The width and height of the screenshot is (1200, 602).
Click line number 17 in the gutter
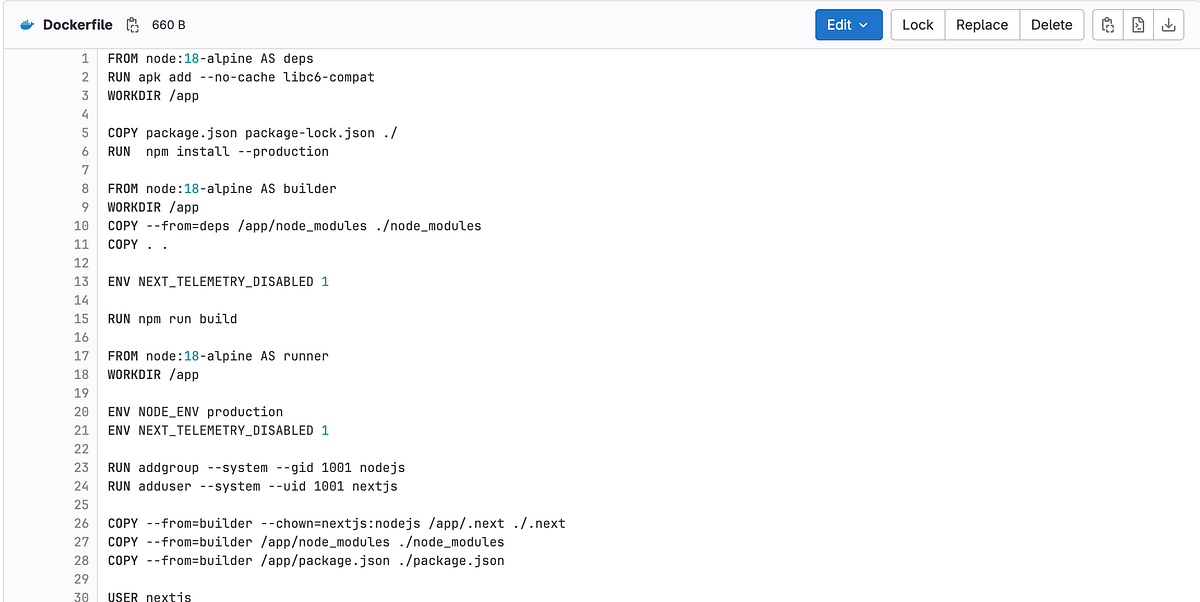[81, 355]
